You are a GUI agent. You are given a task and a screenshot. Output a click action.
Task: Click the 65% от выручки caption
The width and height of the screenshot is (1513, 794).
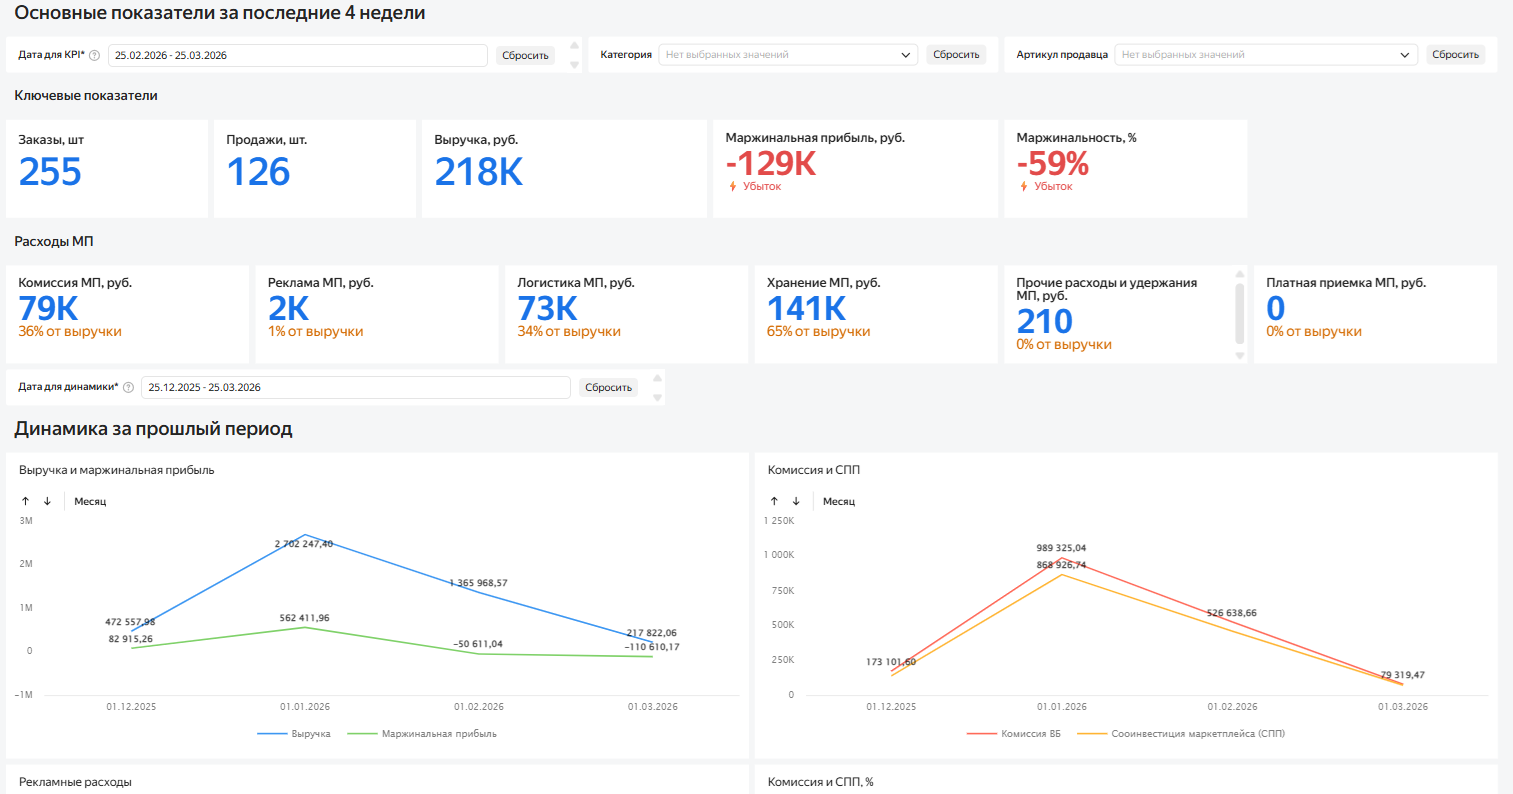point(819,332)
